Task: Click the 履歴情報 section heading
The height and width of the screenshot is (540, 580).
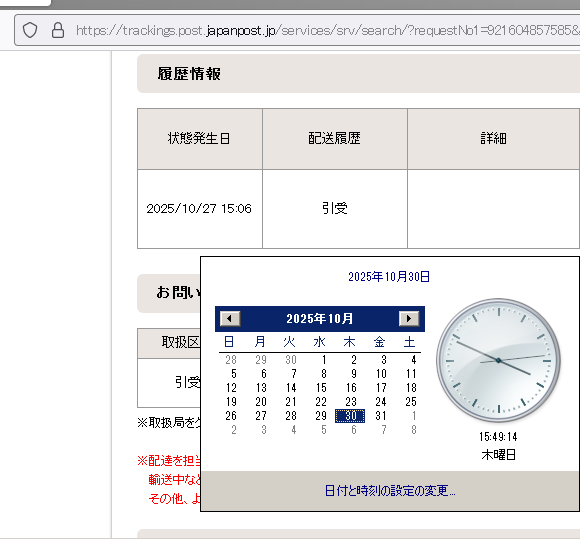Action: point(189,74)
